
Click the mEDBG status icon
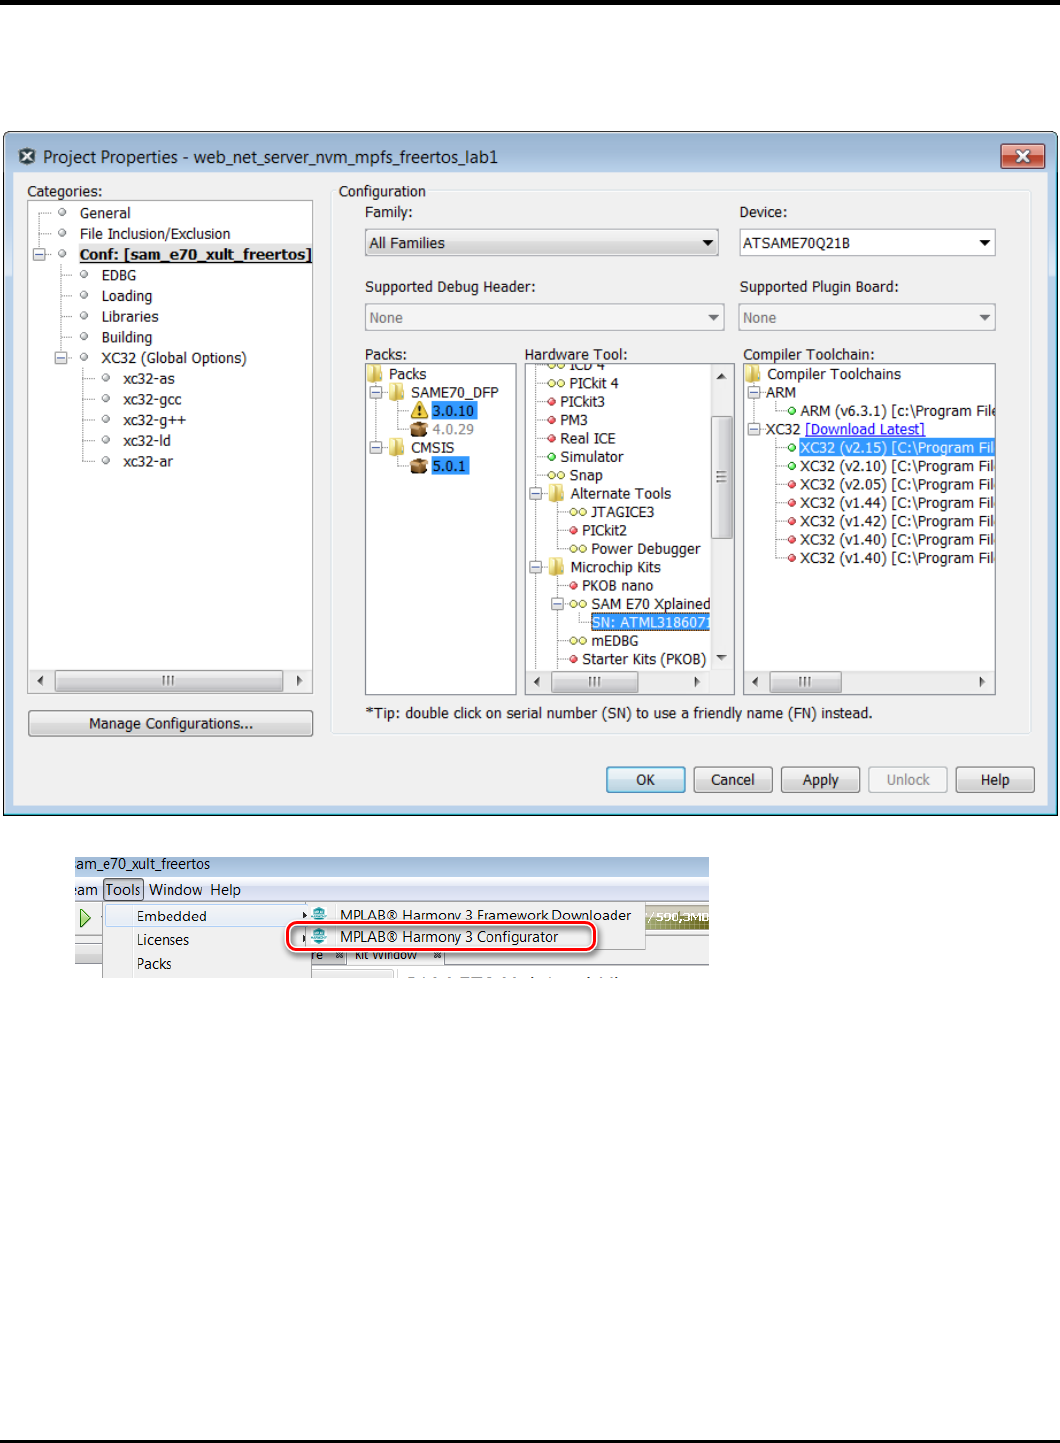click(x=578, y=641)
